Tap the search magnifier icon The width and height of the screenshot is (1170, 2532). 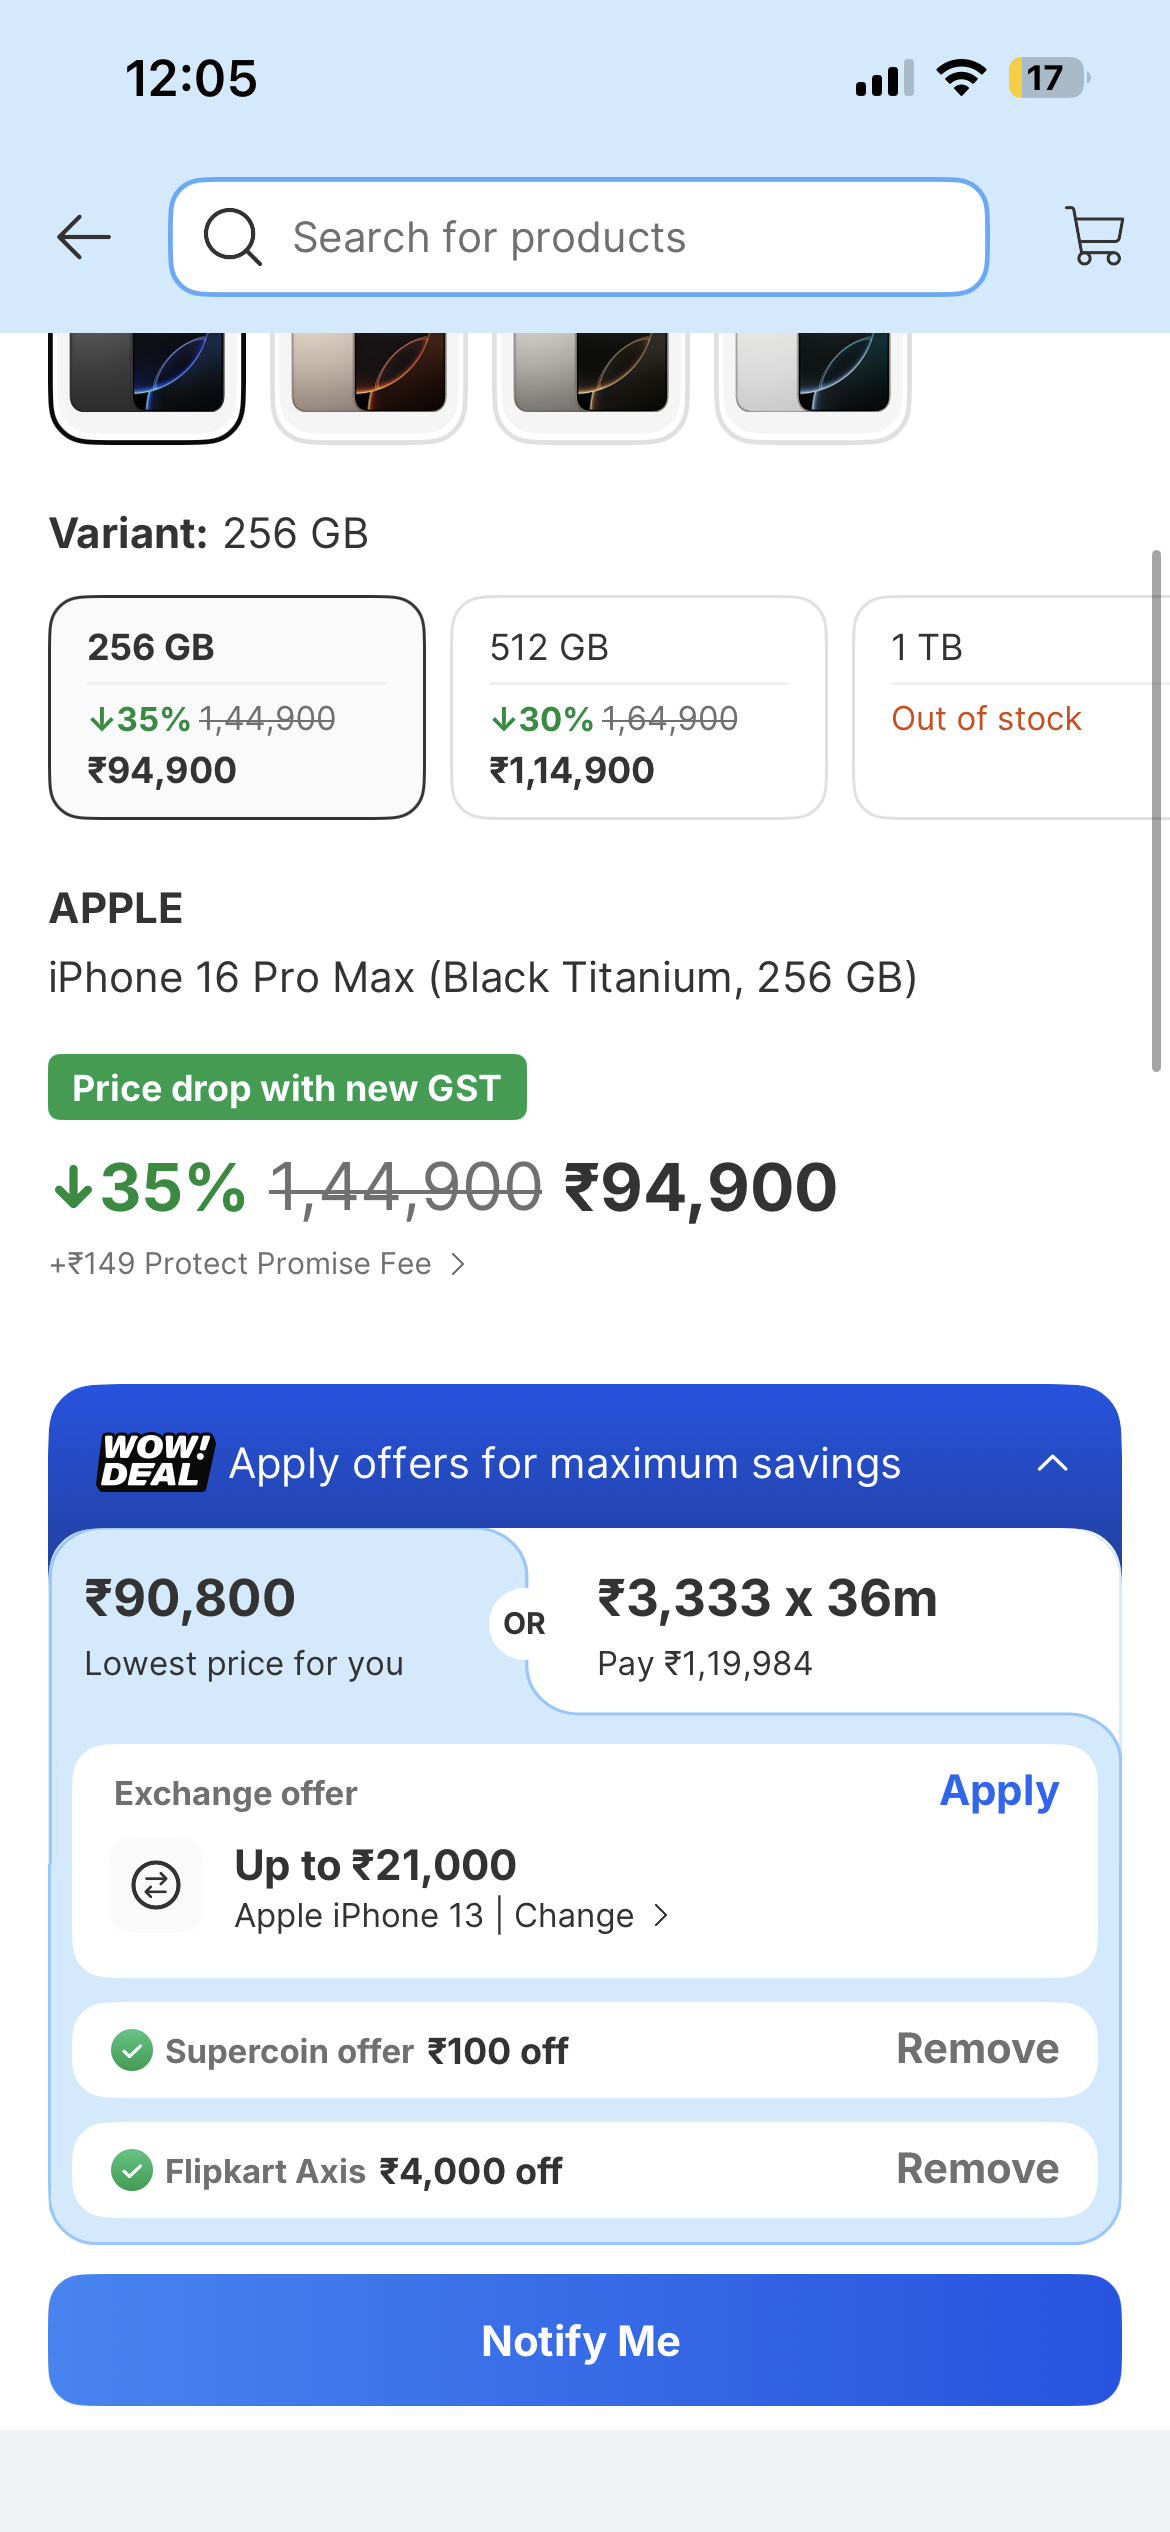233,237
